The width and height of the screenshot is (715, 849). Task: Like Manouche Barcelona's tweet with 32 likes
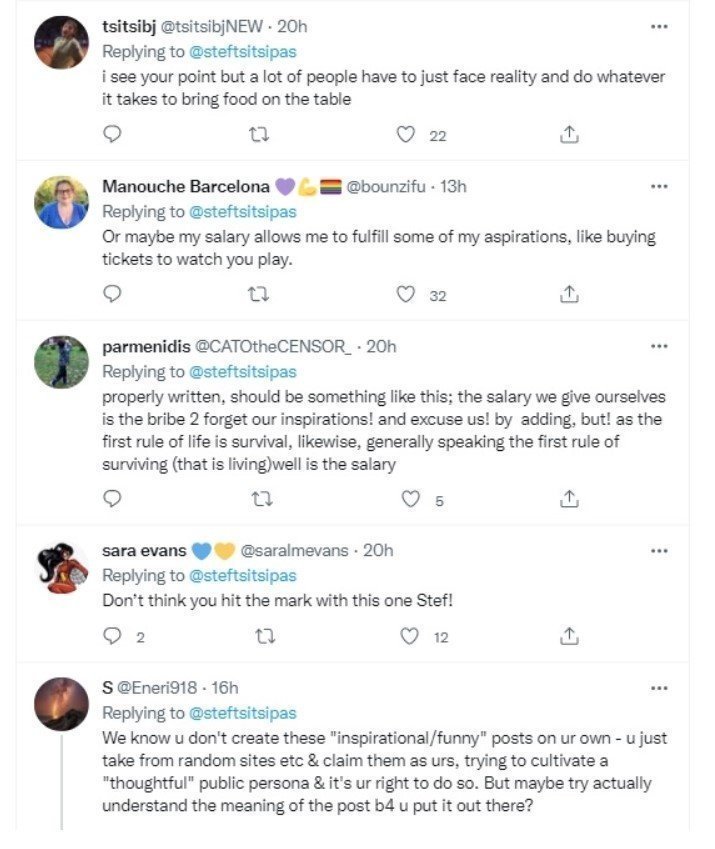point(405,294)
